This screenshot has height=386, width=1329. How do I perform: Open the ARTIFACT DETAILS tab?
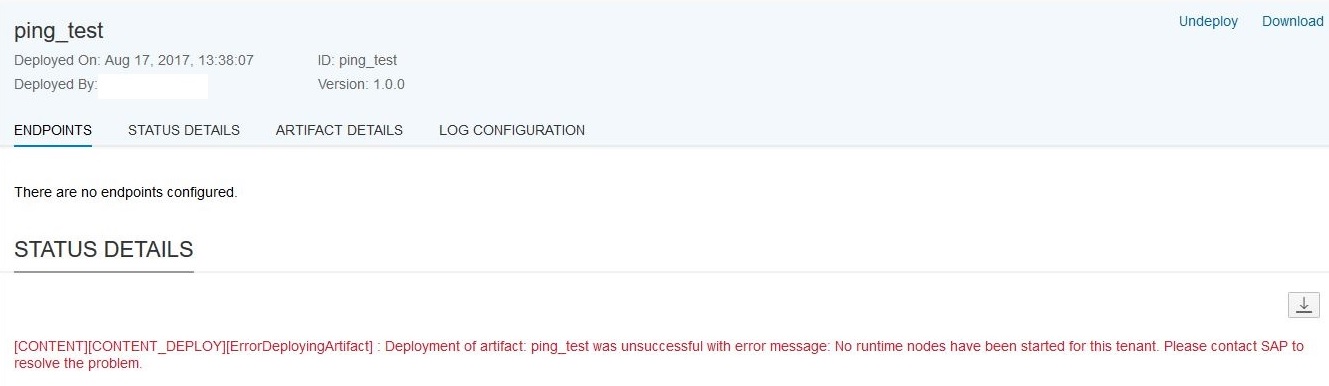[x=339, y=130]
